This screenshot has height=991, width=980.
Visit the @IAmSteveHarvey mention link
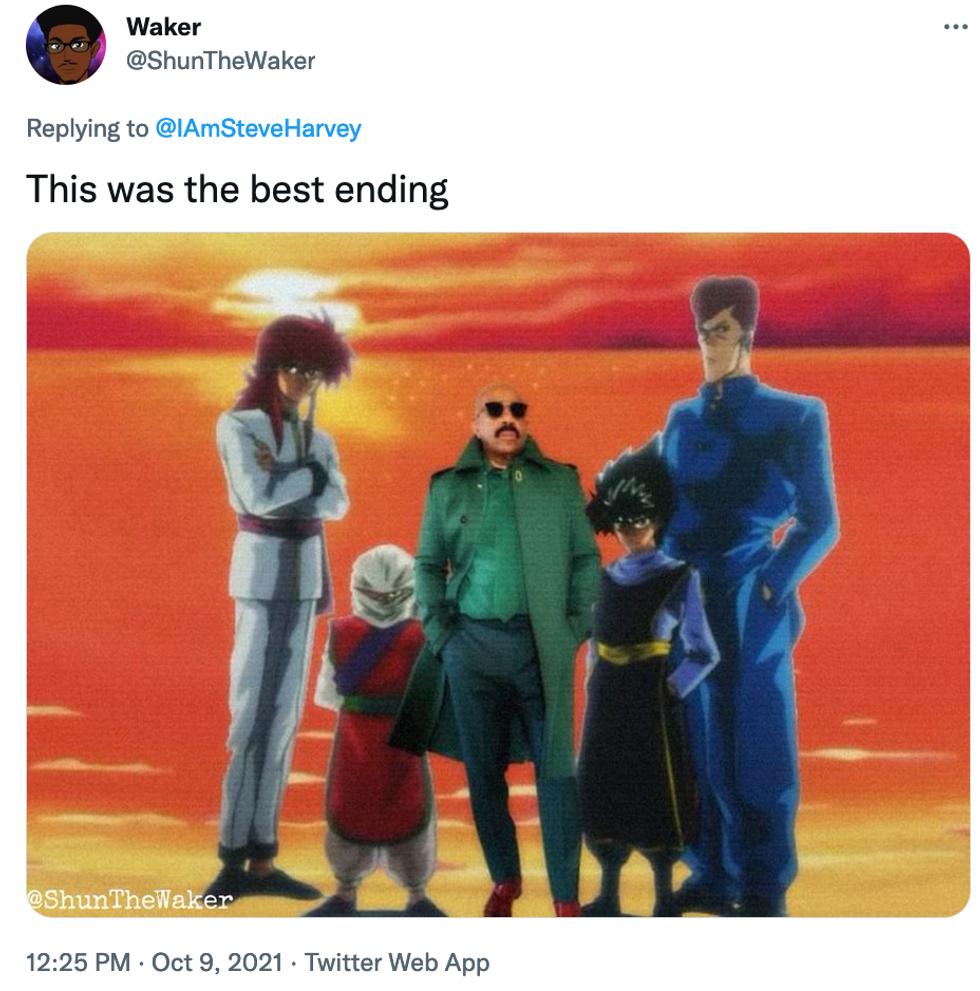coord(258,128)
